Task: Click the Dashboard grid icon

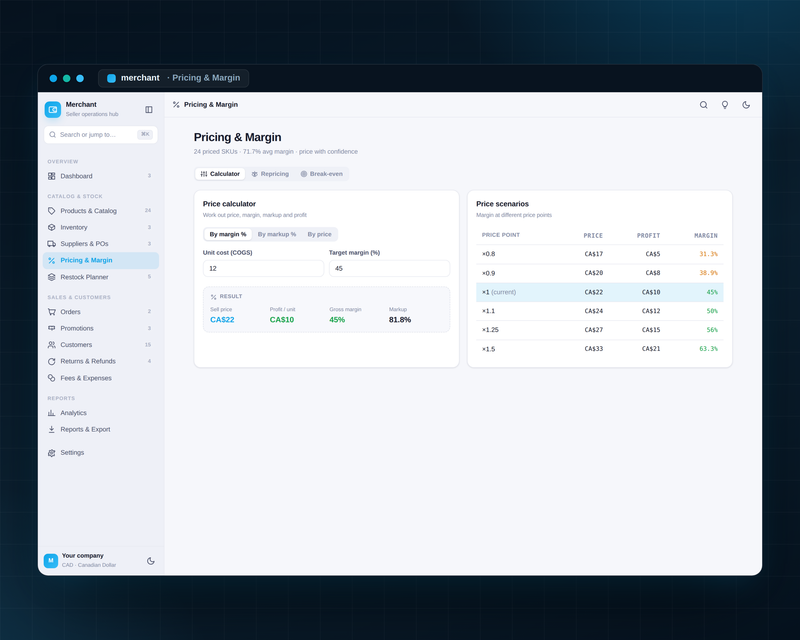Action: [52, 176]
